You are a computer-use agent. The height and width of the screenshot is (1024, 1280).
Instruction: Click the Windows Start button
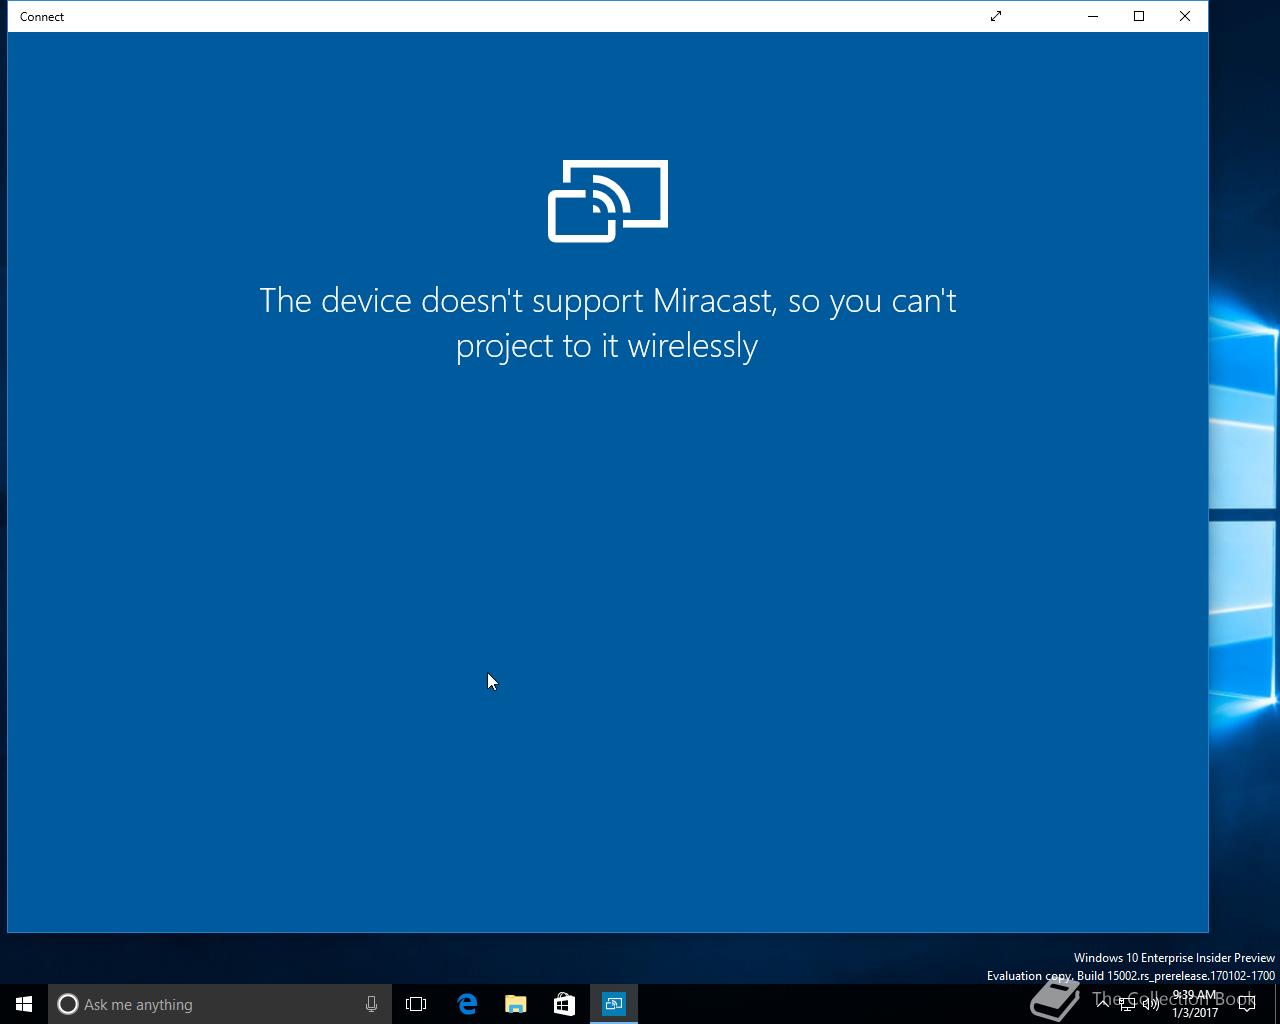click(24, 1004)
